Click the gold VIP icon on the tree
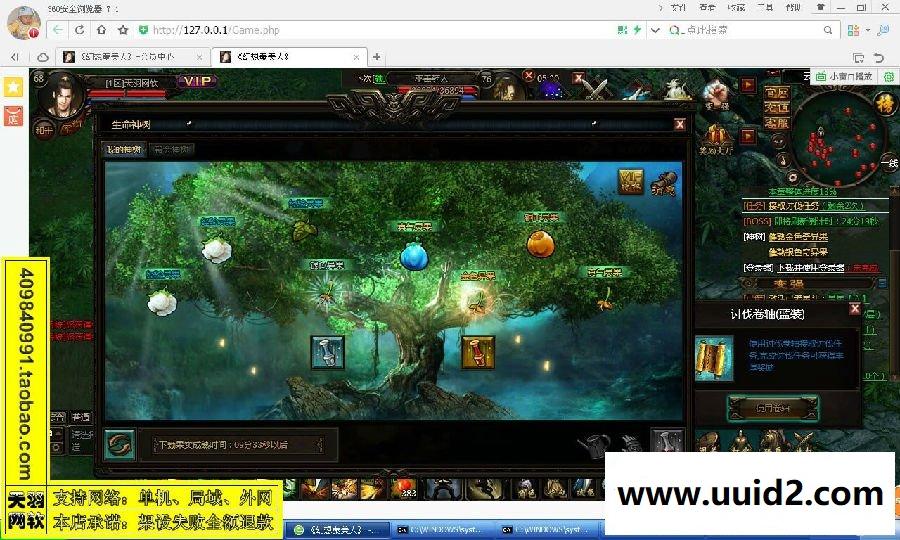The image size is (900, 540). [631, 181]
